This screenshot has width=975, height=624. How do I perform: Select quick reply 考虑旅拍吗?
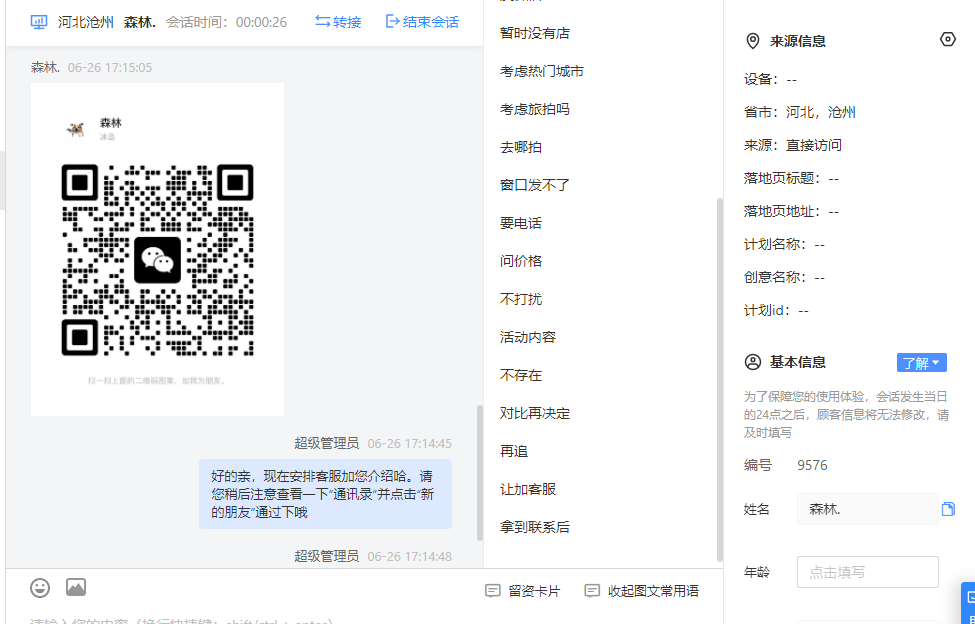pyautogui.click(x=535, y=109)
